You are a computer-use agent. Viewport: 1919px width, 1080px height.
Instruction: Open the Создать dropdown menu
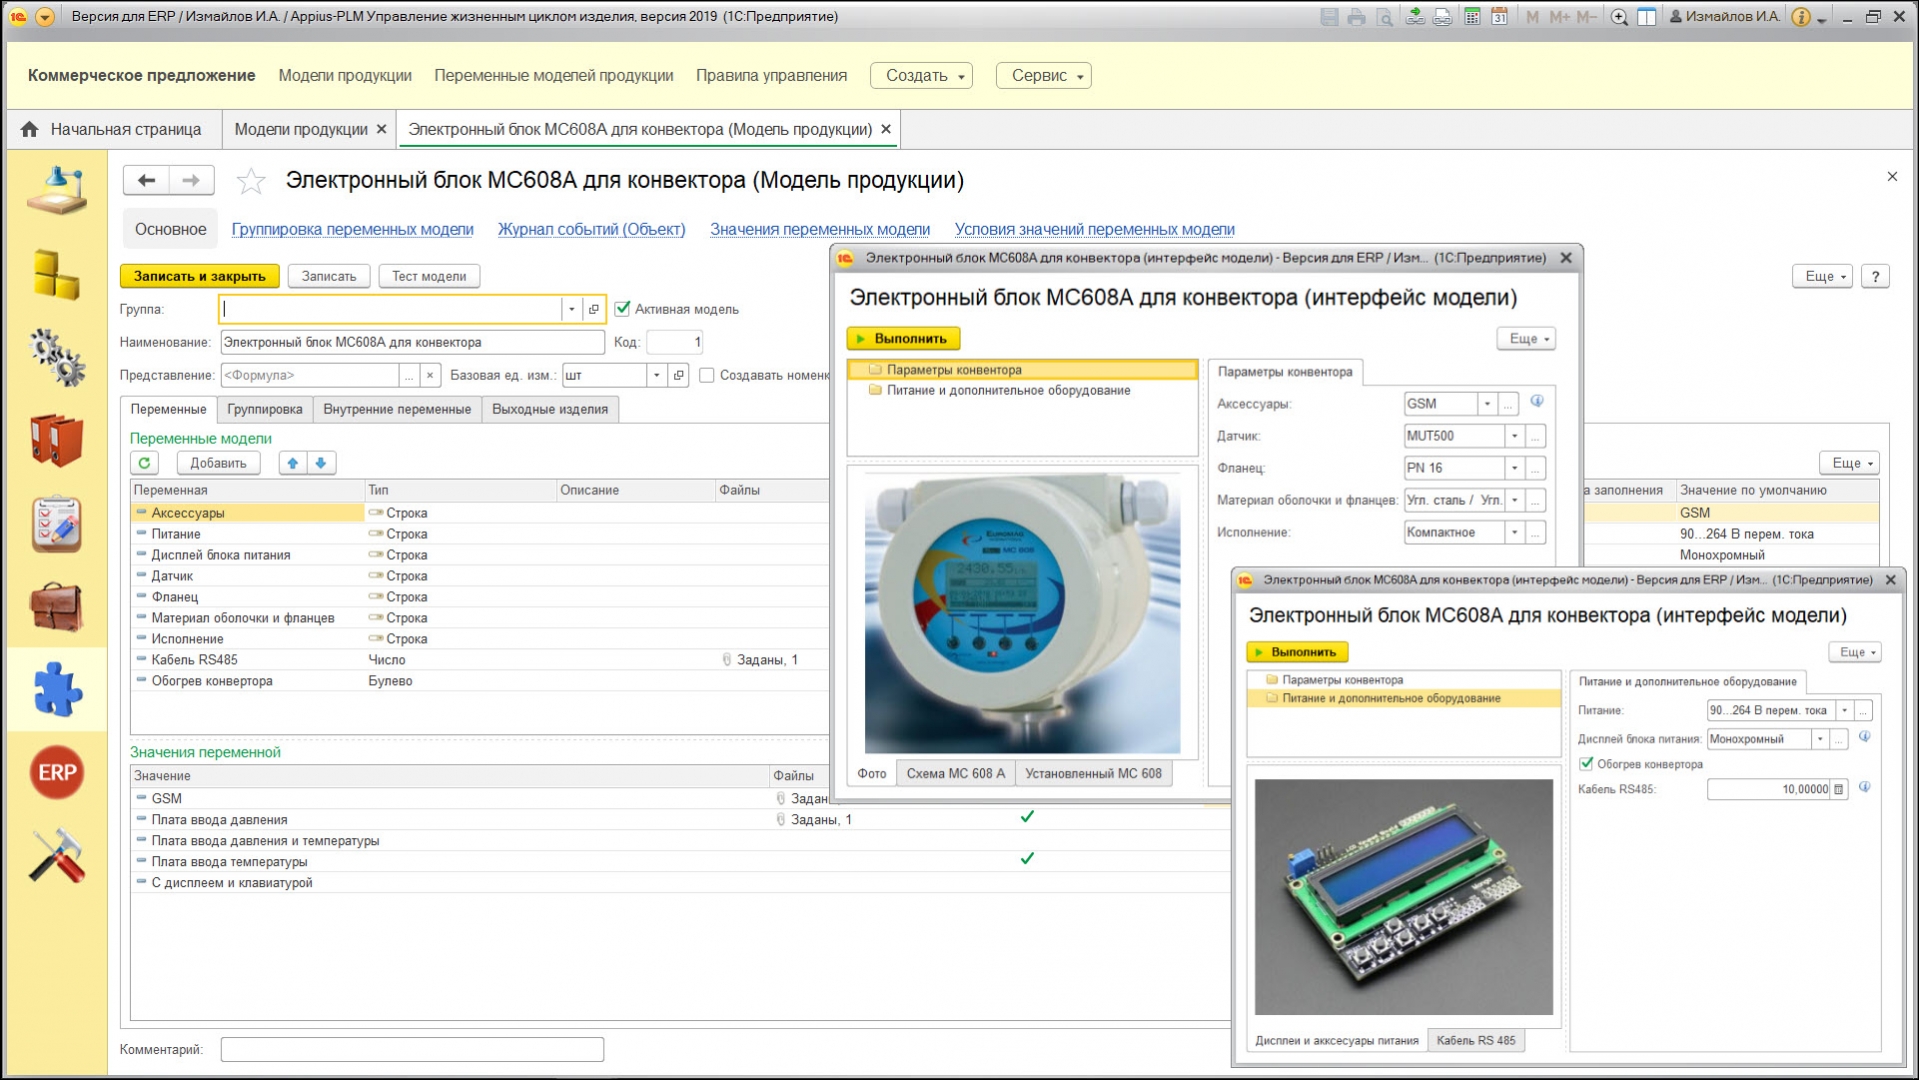[x=921, y=76]
